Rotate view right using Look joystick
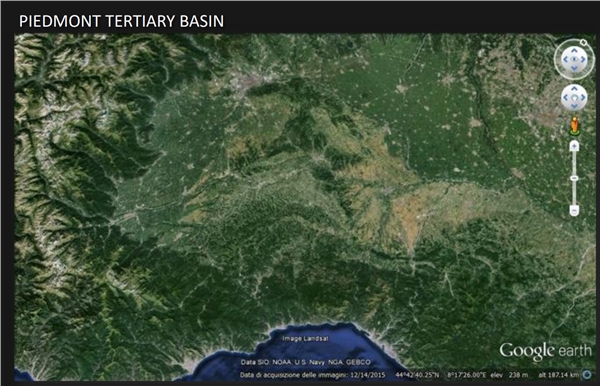600x386 pixels. (x=583, y=59)
